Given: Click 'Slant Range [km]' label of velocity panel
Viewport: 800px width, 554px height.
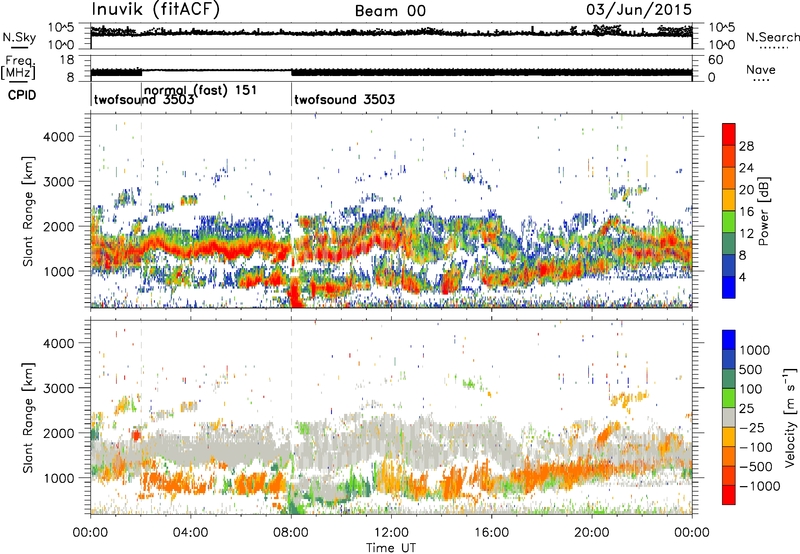Looking at the screenshot, I should tap(28, 417).
